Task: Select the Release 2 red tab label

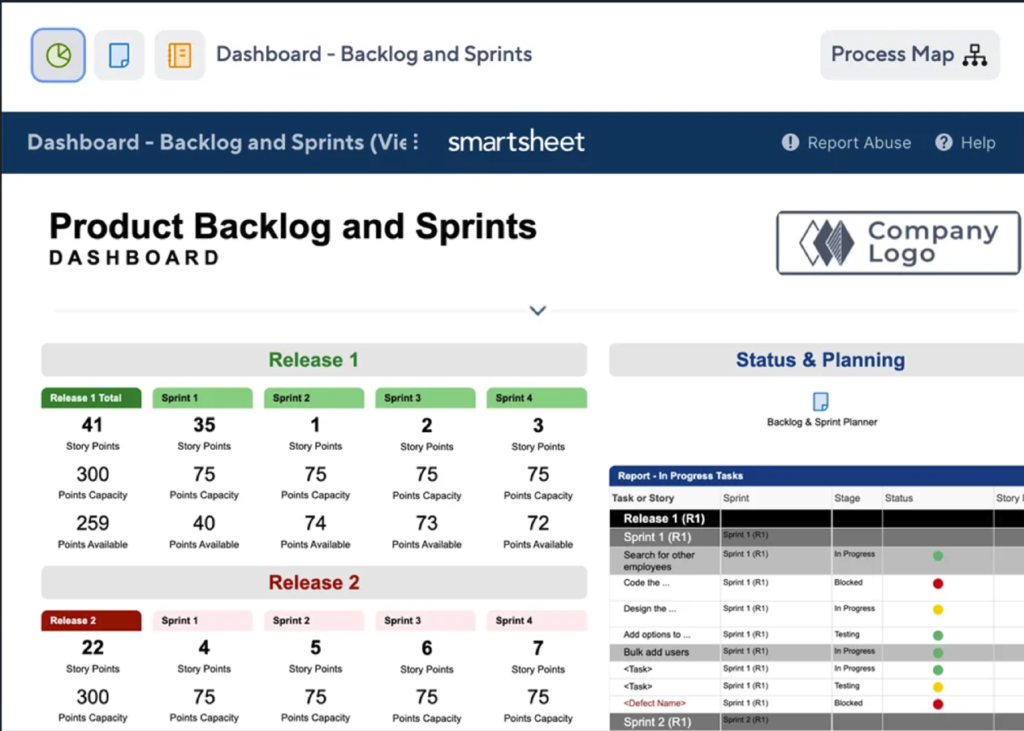Action: tap(91, 621)
